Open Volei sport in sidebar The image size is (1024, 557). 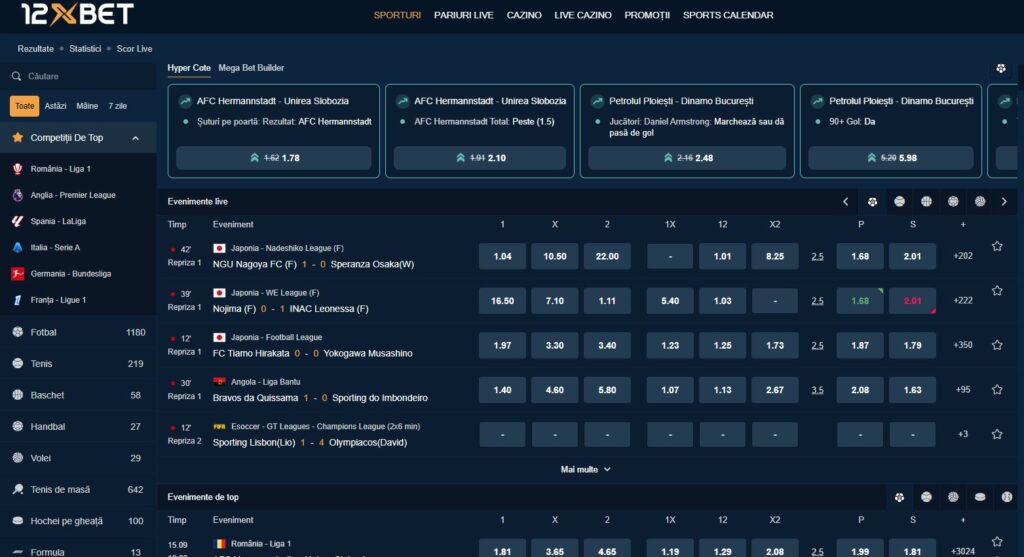[x=78, y=458]
